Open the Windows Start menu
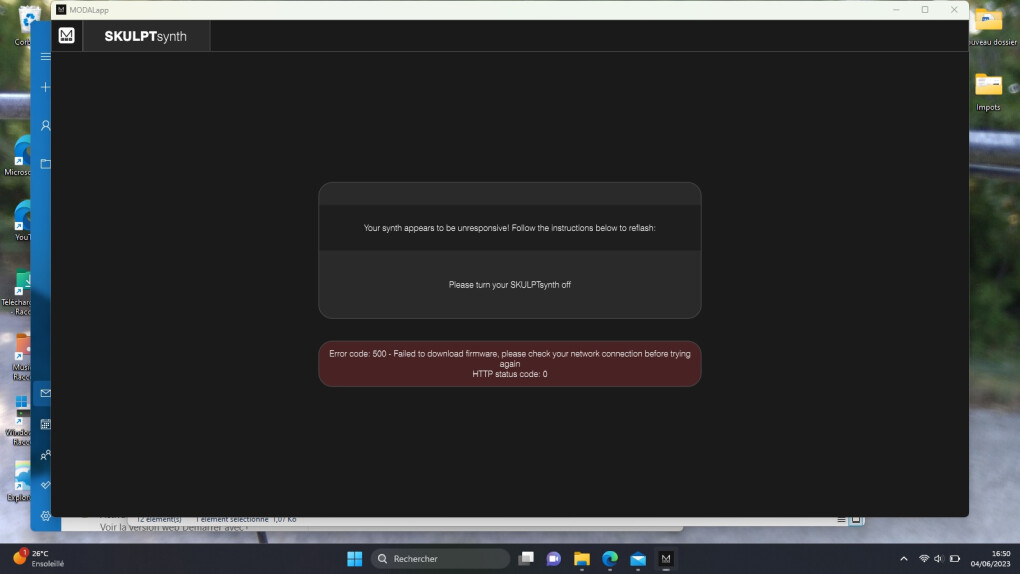 click(355, 558)
